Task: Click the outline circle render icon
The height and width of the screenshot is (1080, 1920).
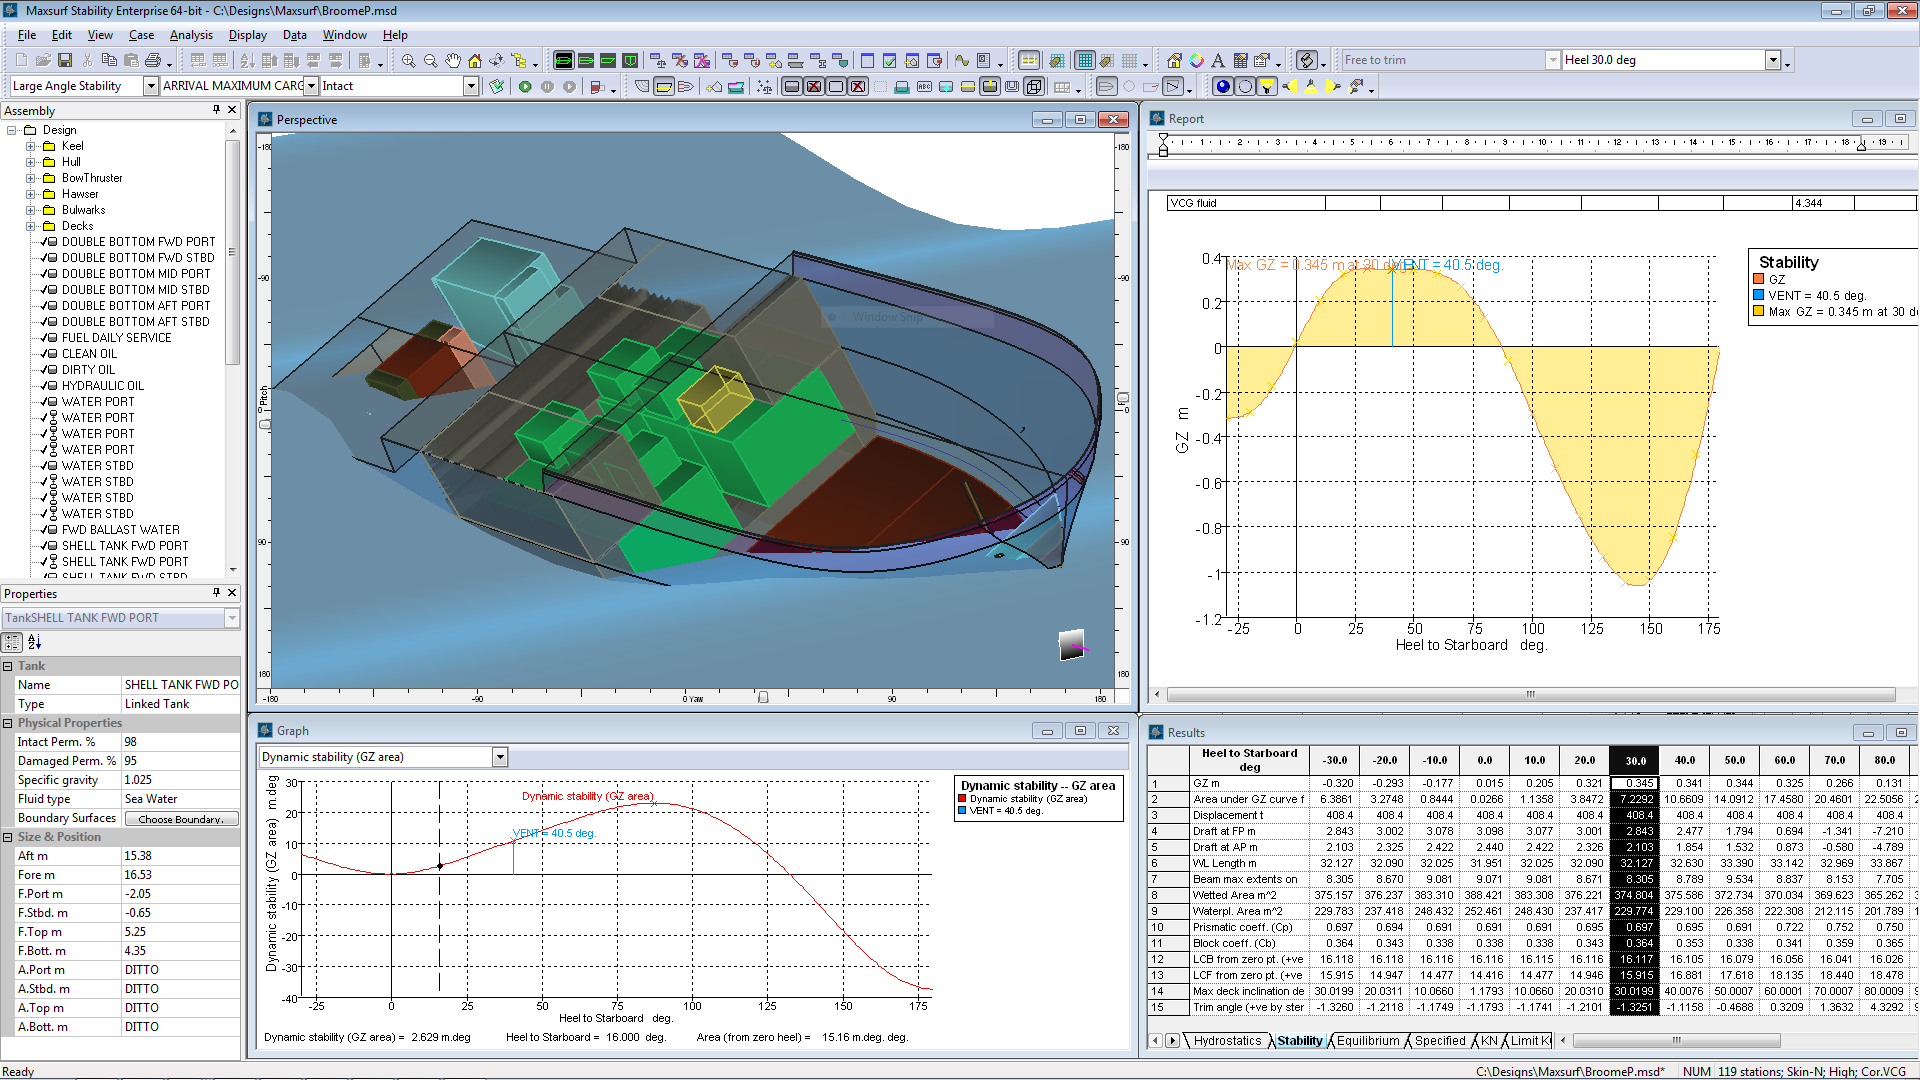Action: 1245,87
